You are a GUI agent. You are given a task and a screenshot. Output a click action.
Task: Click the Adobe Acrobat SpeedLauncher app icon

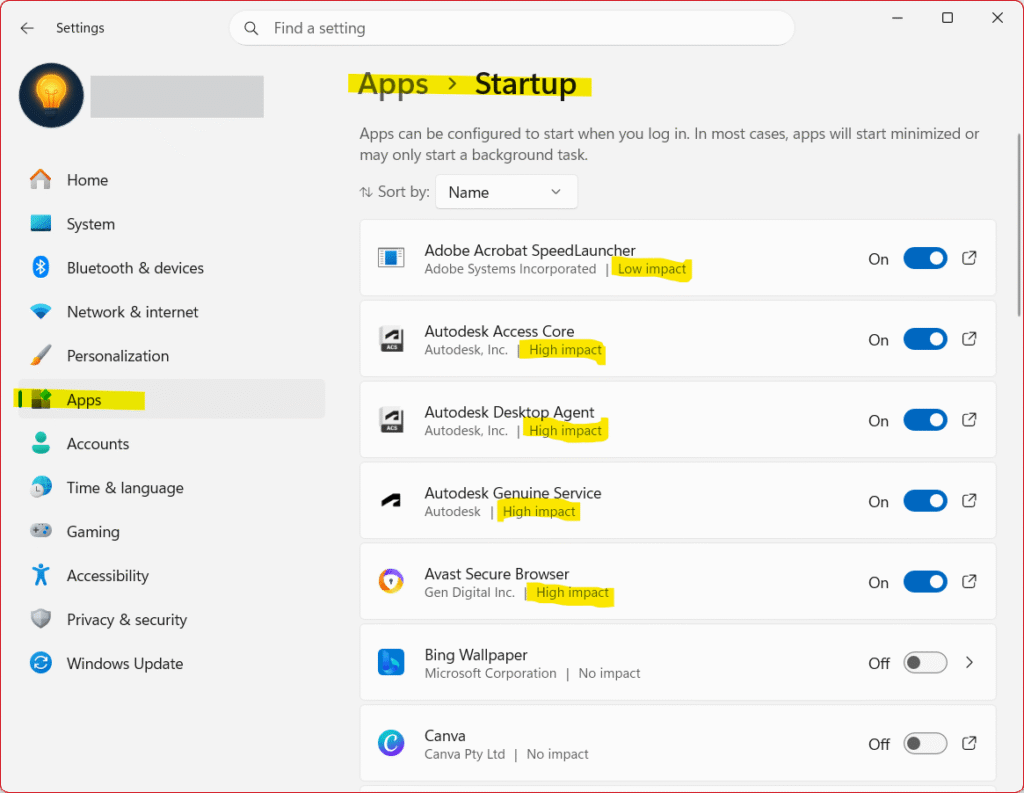(x=391, y=257)
